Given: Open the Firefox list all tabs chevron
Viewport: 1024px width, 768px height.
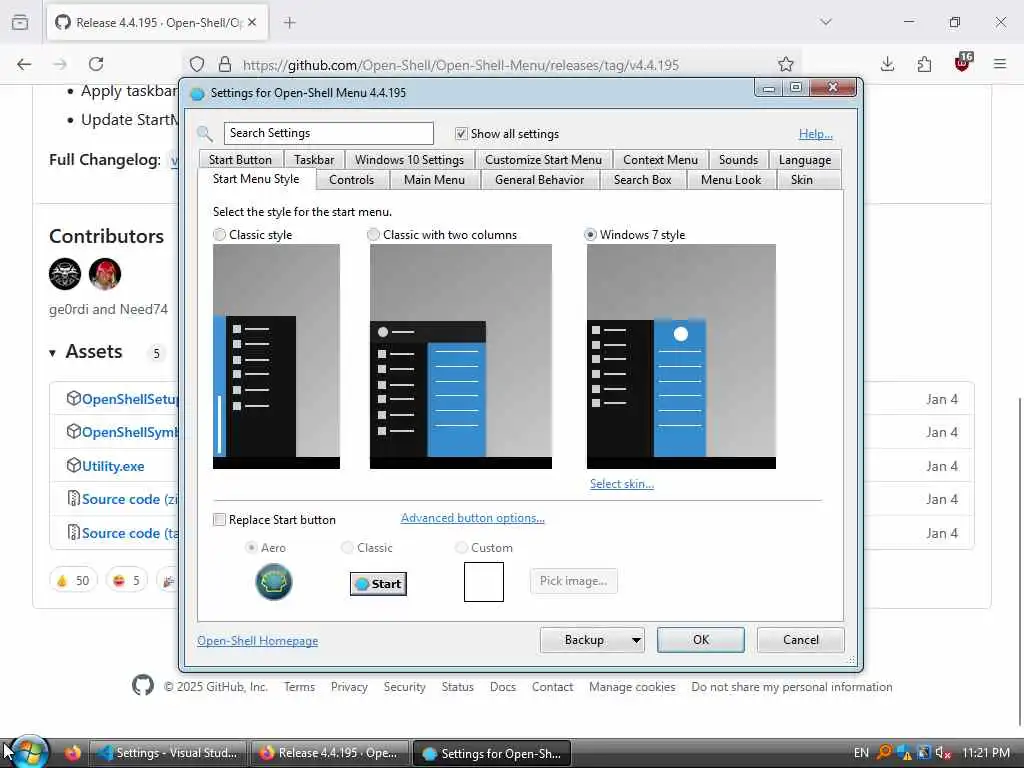Looking at the screenshot, I should tap(825, 22).
